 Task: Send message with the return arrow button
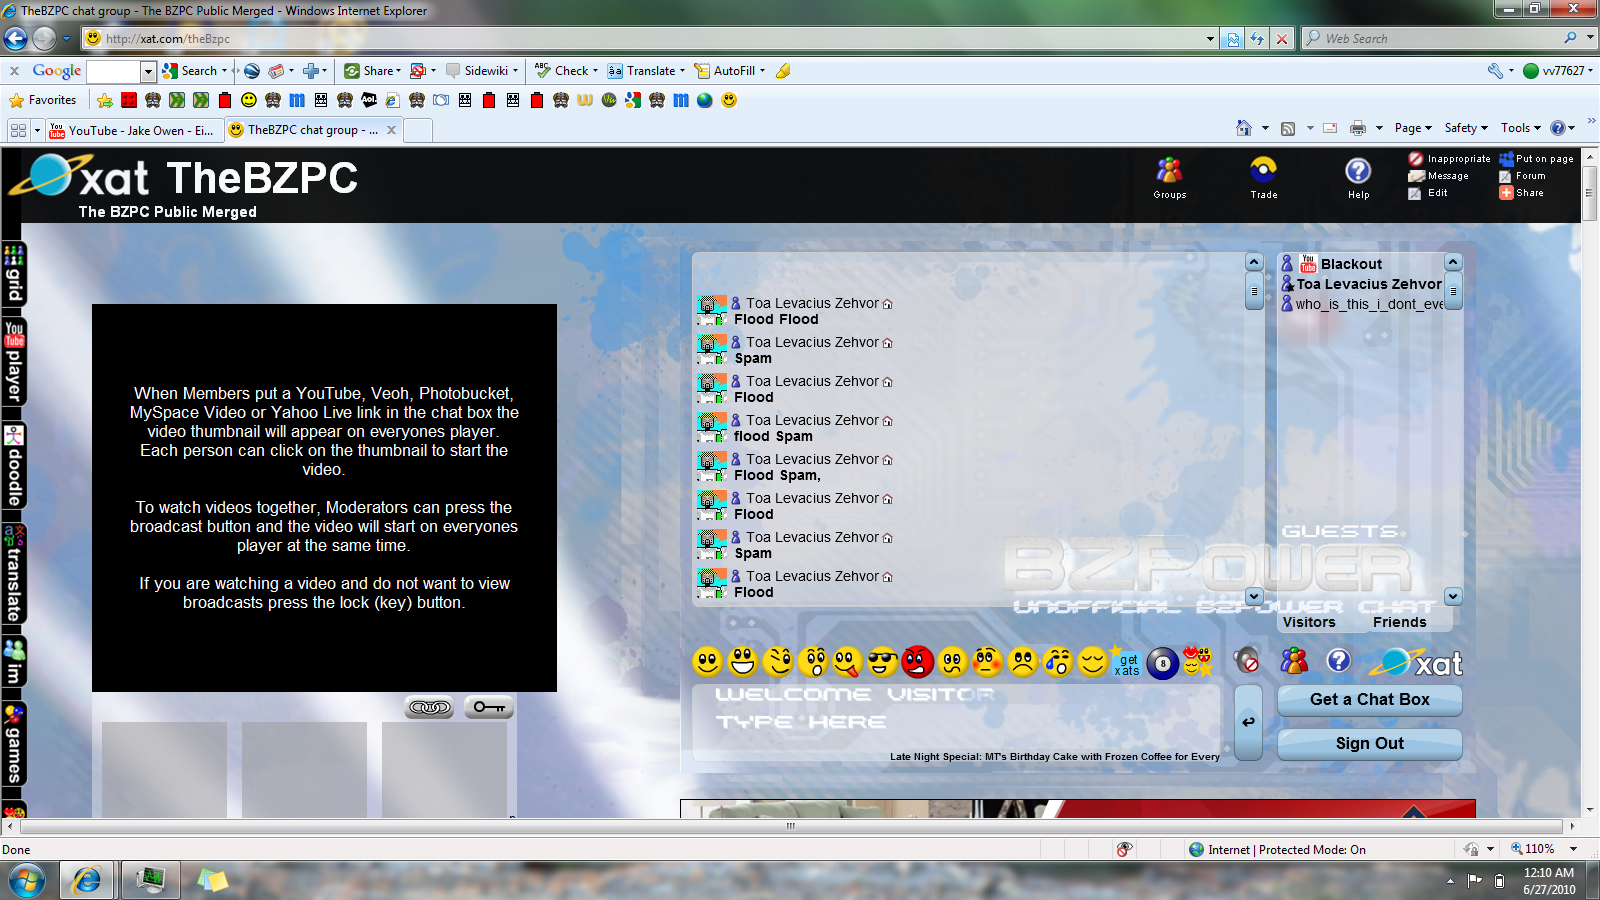point(1248,722)
